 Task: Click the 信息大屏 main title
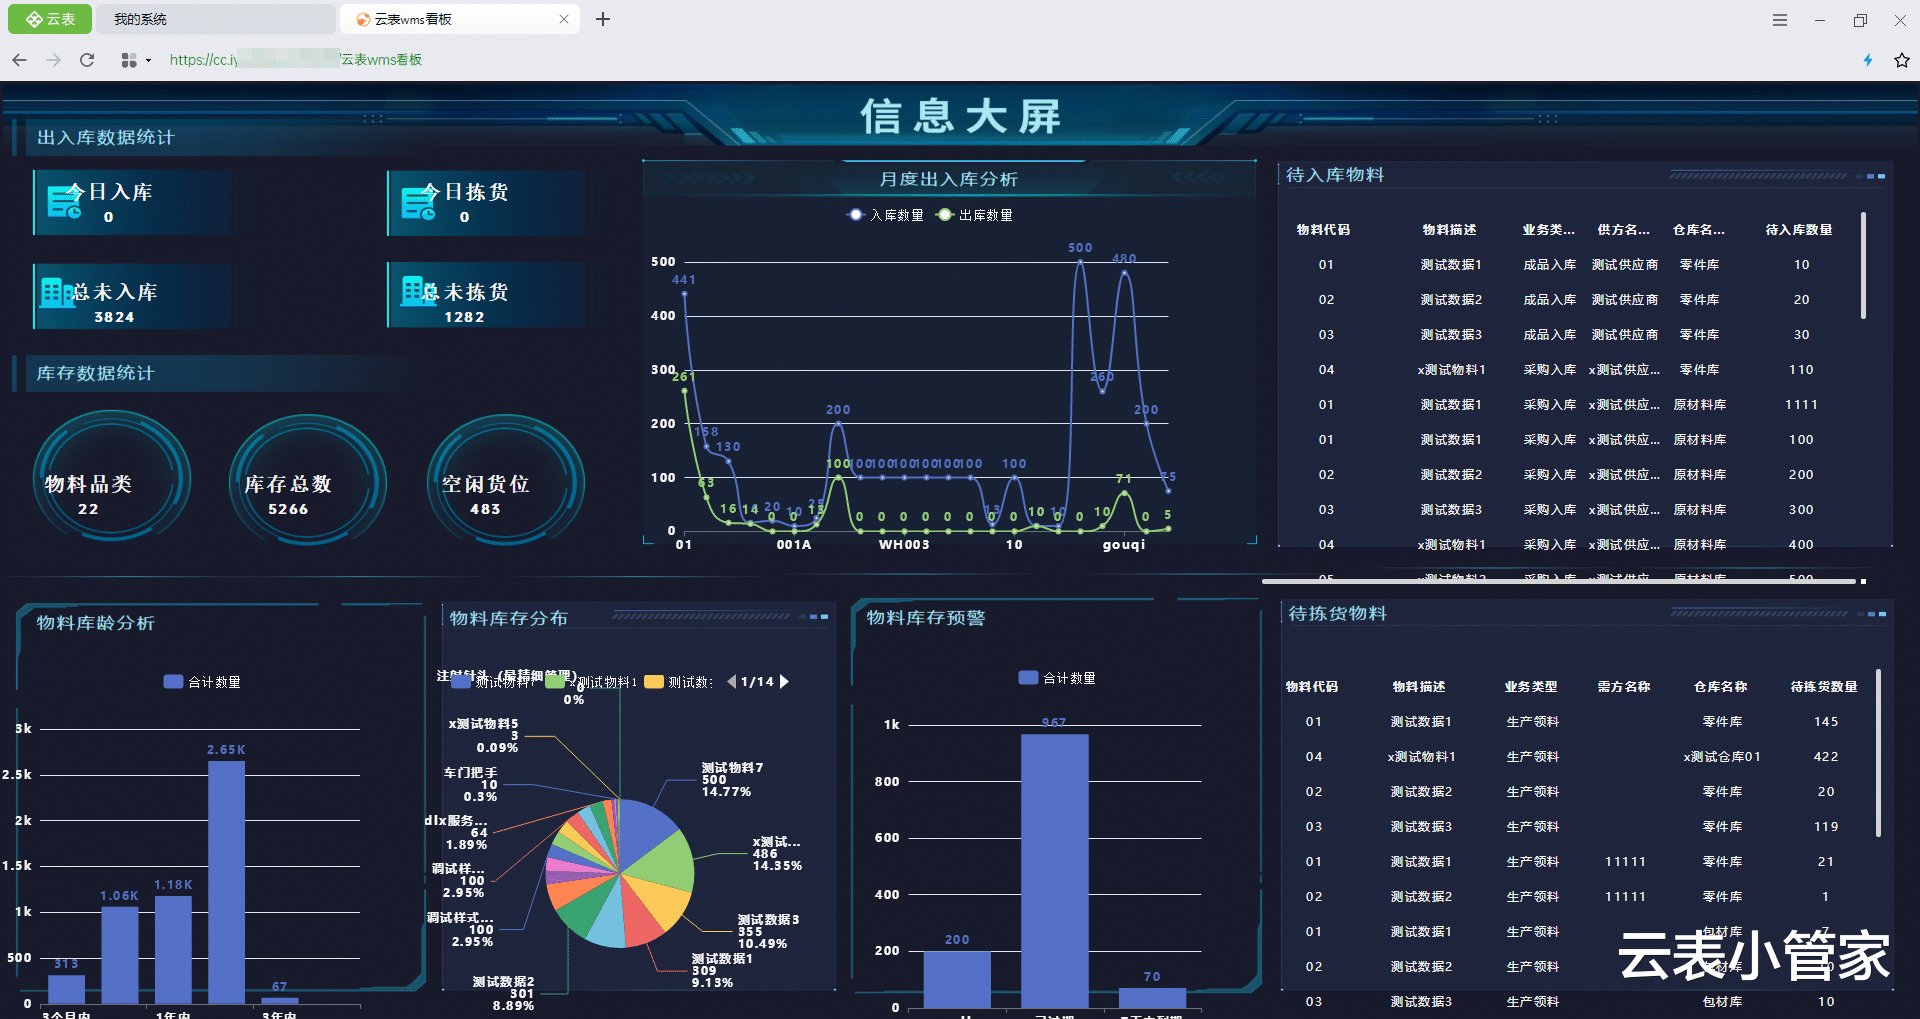(x=960, y=116)
